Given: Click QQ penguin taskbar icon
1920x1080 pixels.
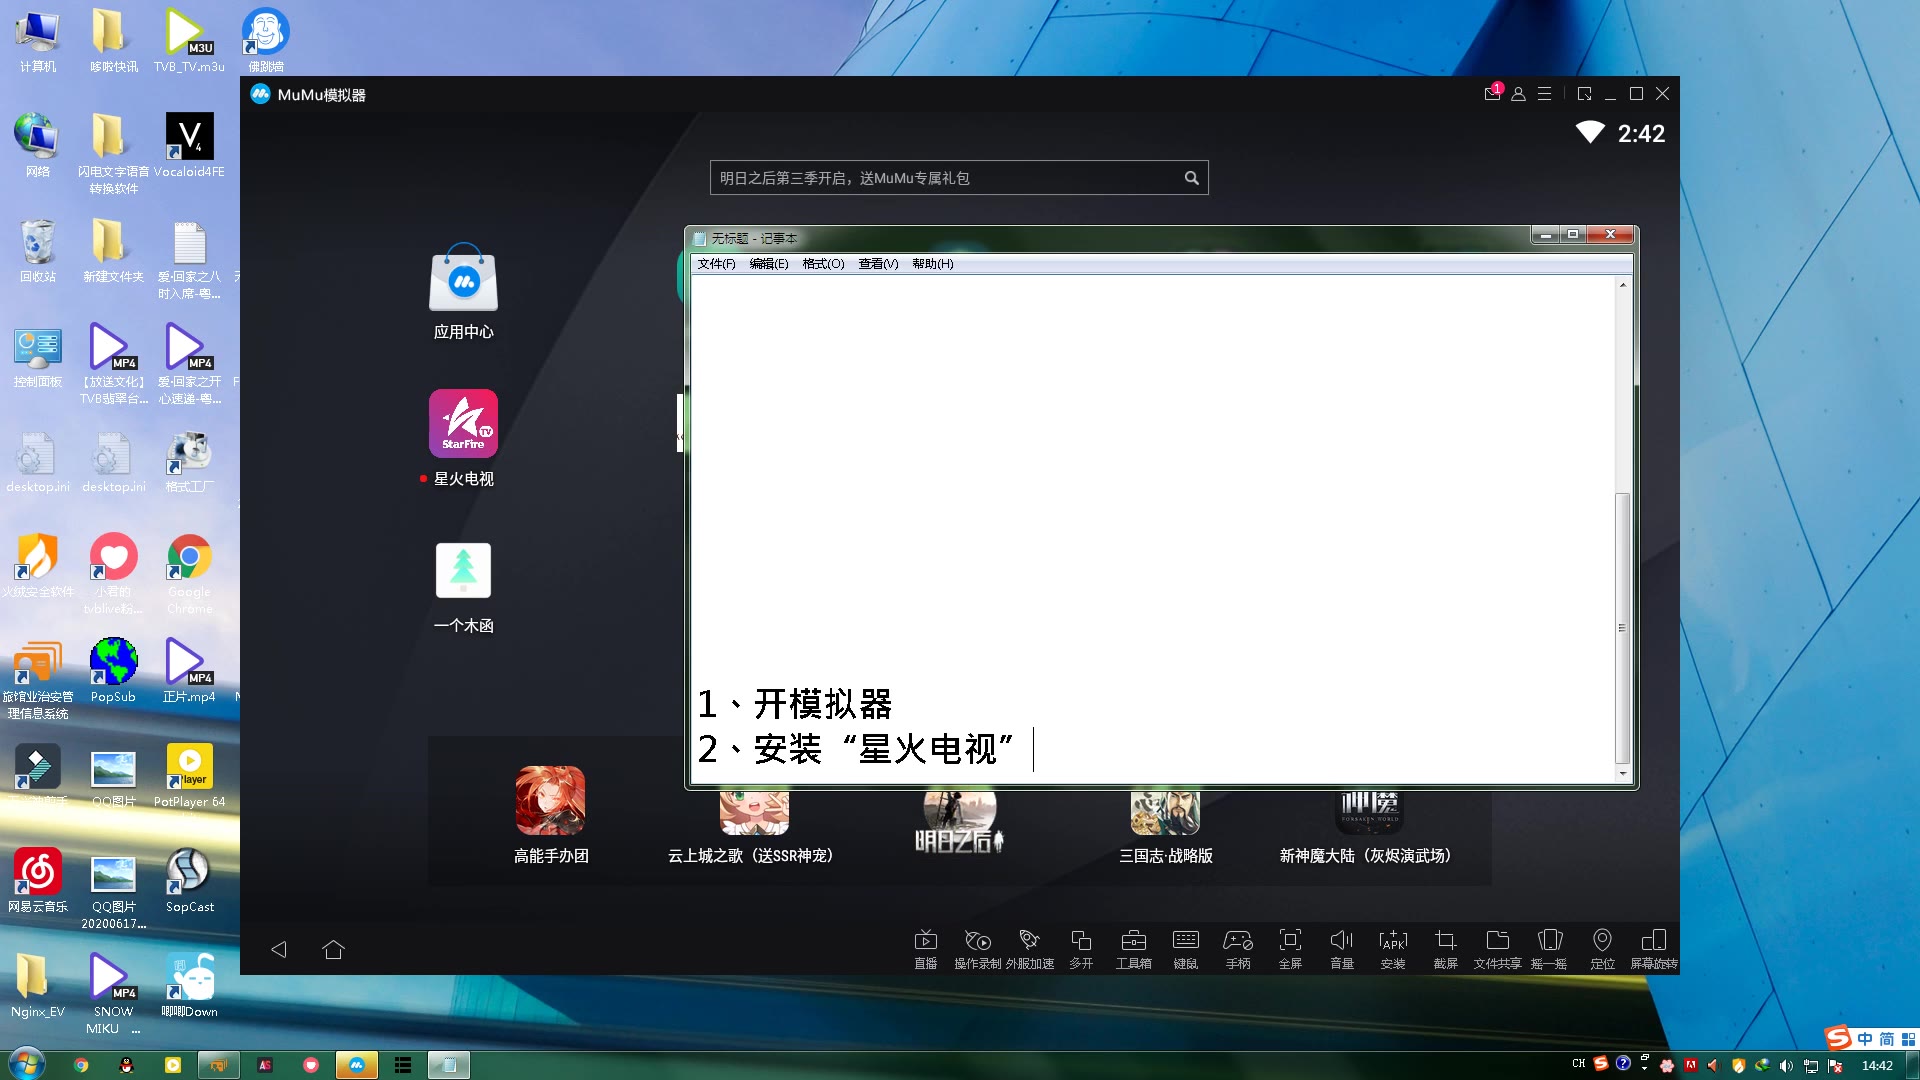Looking at the screenshot, I should 126,1065.
